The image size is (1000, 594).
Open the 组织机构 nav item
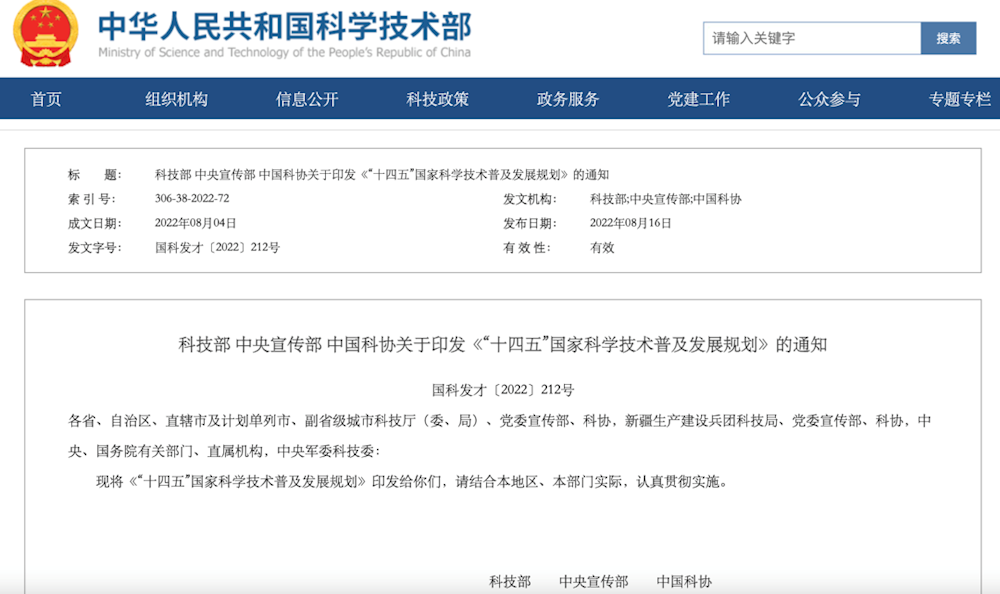[177, 99]
